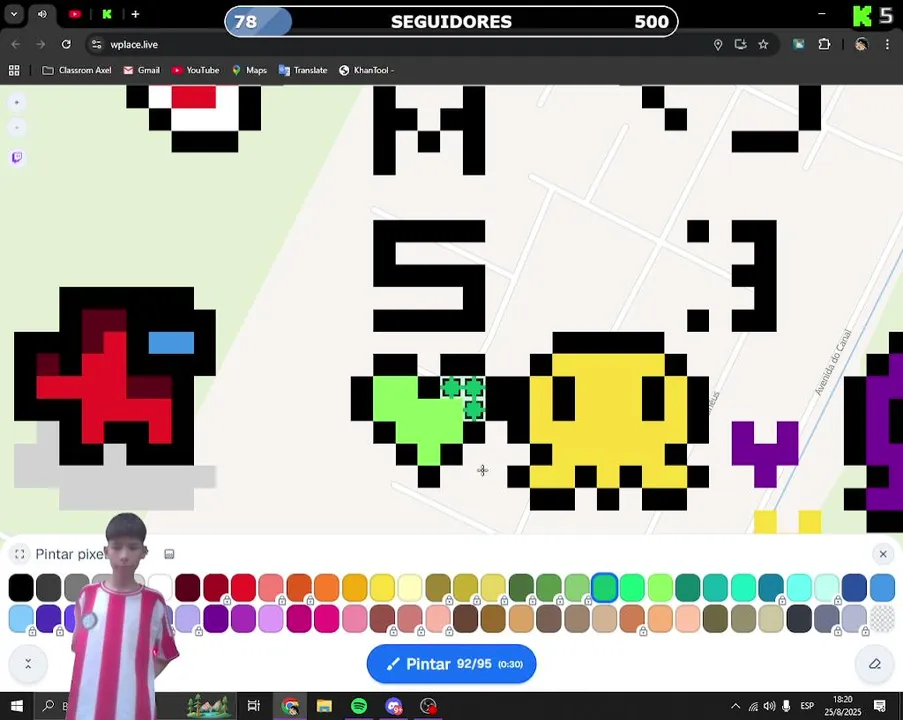View site information icon in address bar
The image size is (903, 720).
(x=97, y=44)
